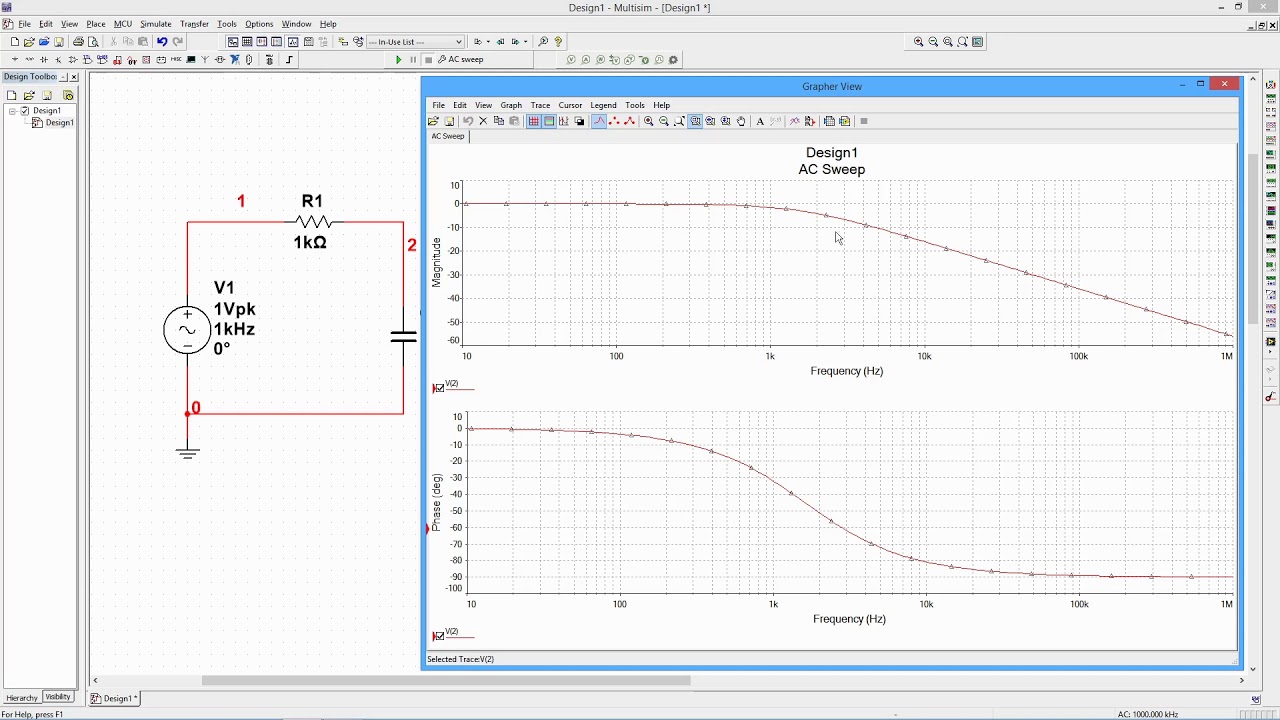Click zoom in icon at top right toolbar
This screenshot has width=1280, height=720.
coord(918,42)
